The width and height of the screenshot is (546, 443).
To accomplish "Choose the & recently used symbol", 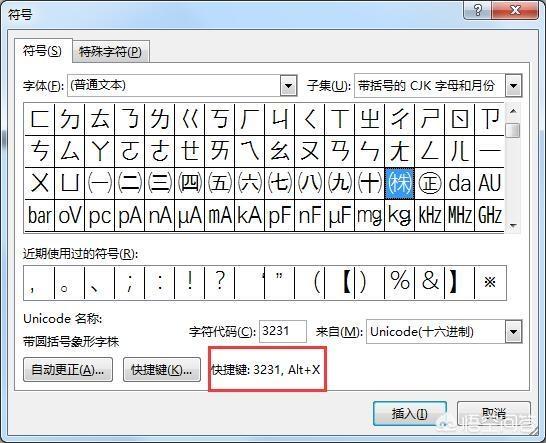I will tap(429, 282).
